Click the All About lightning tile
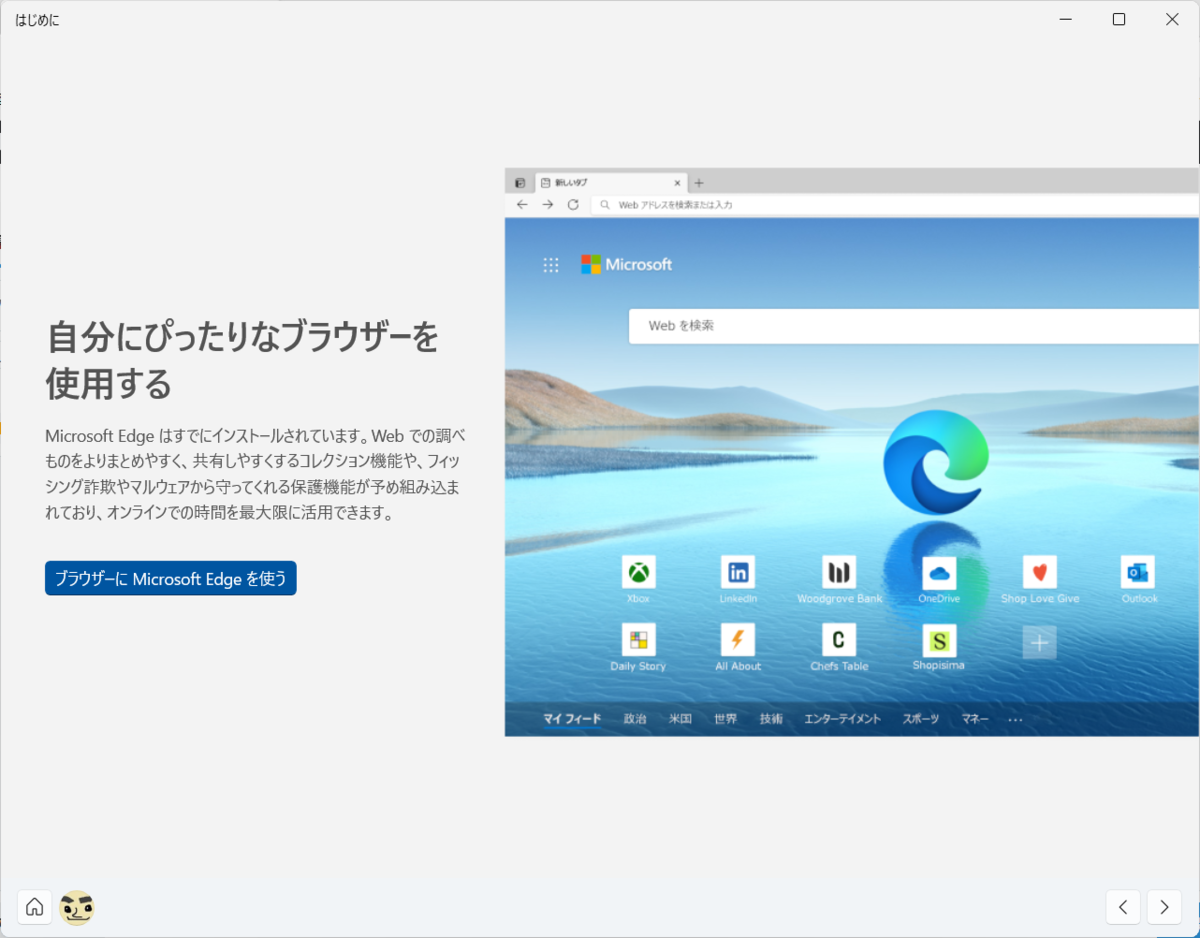 tap(738, 647)
